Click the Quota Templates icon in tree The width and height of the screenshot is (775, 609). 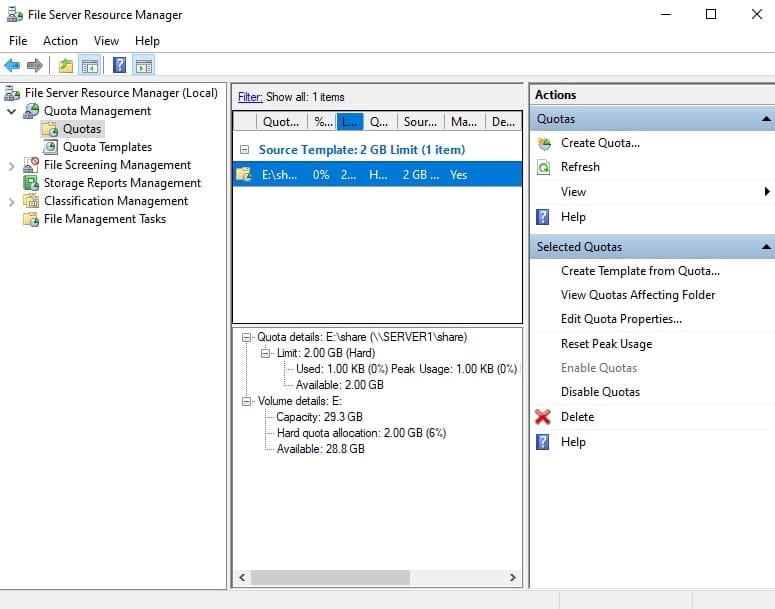(50, 147)
